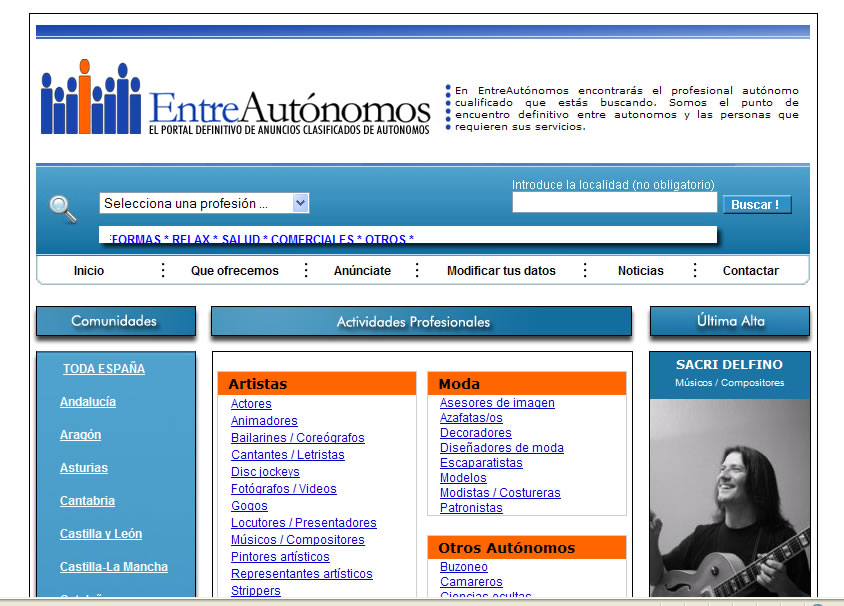Open 'Fotógrafos / Videos' link
The width and height of the screenshot is (844, 606).
[x=284, y=489]
